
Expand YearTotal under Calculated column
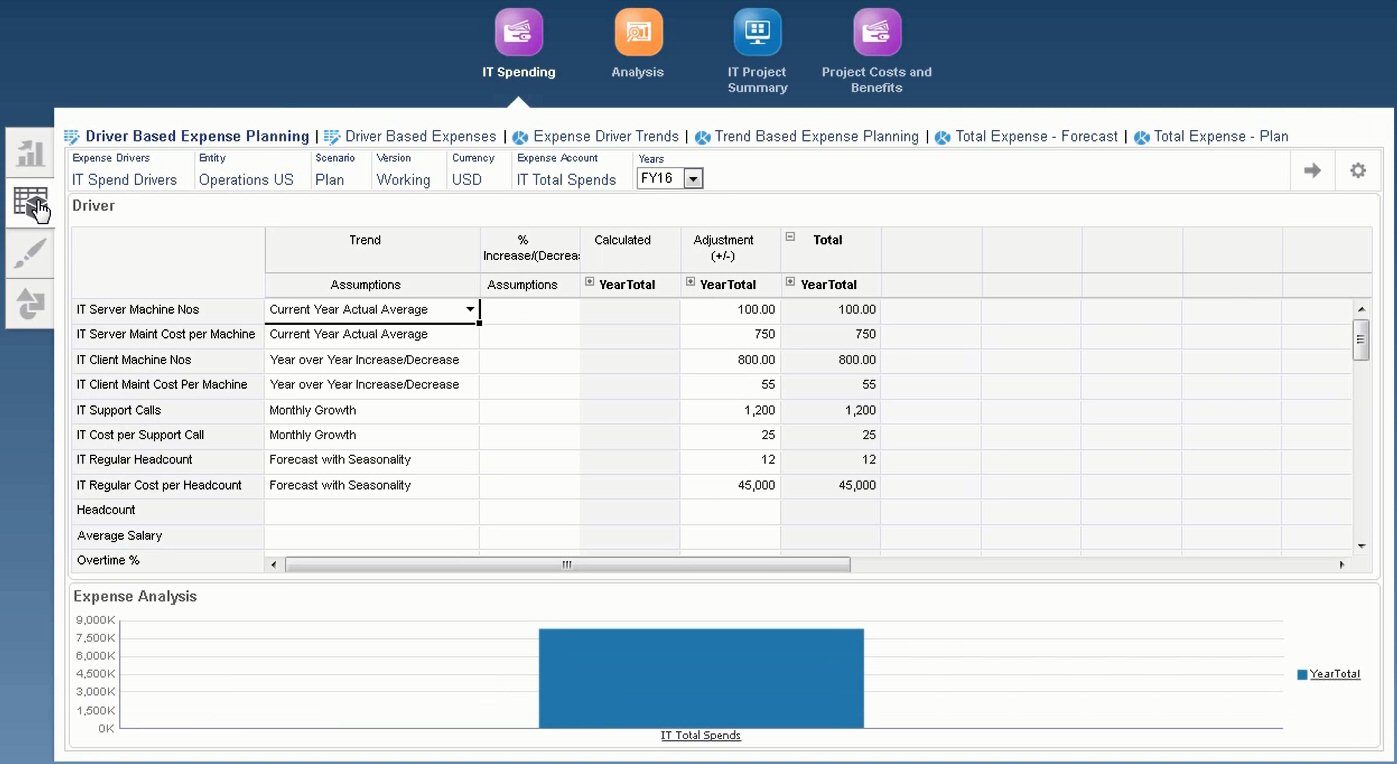tap(589, 283)
